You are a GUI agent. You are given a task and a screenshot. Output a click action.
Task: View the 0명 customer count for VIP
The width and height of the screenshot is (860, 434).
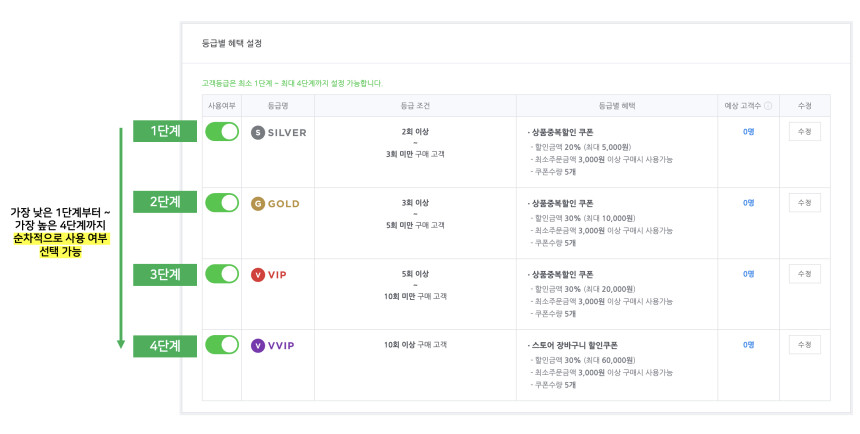(x=749, y=274)
